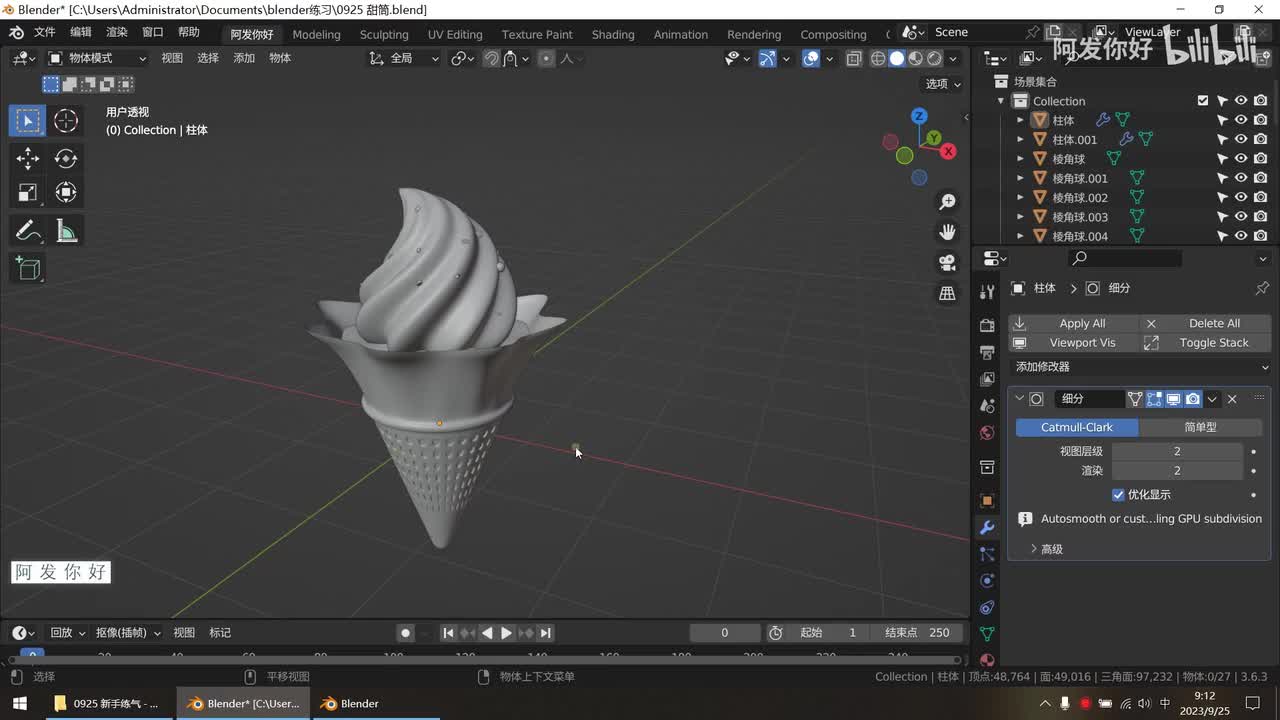
Task: Select the Scale tool
Action: 28,192
